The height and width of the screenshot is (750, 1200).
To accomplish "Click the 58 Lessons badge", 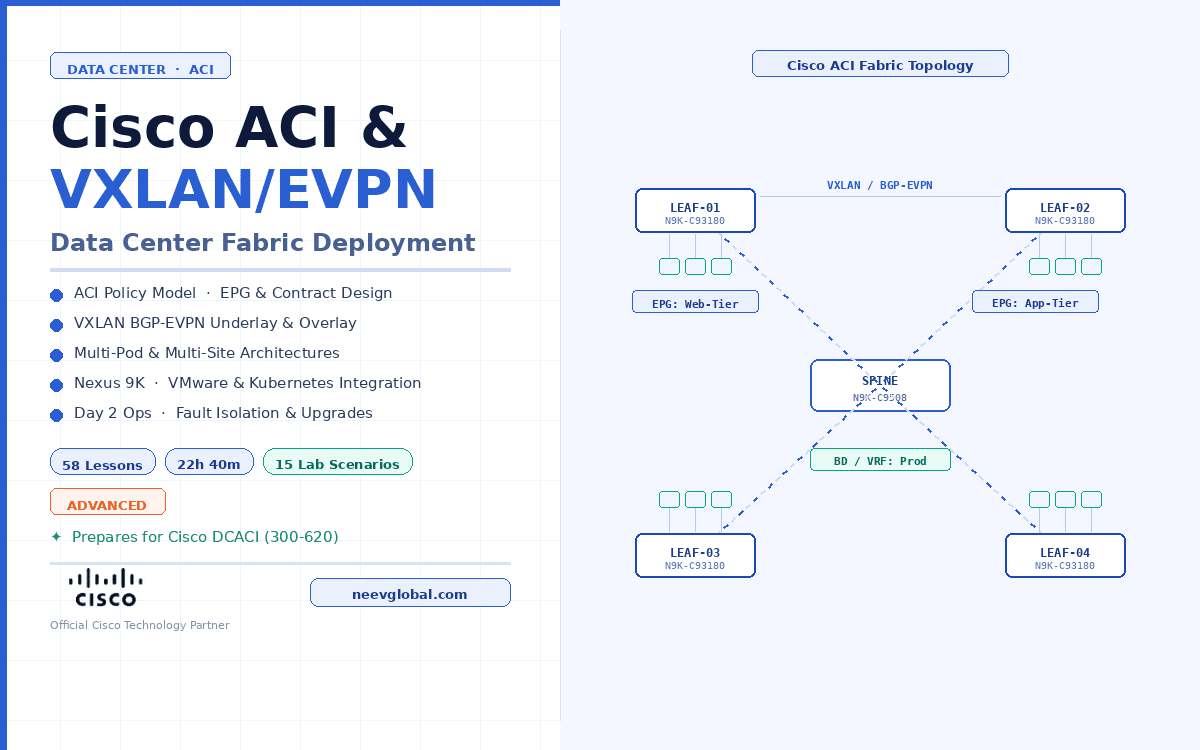I will pyautogui.click(x=103, y=462).
